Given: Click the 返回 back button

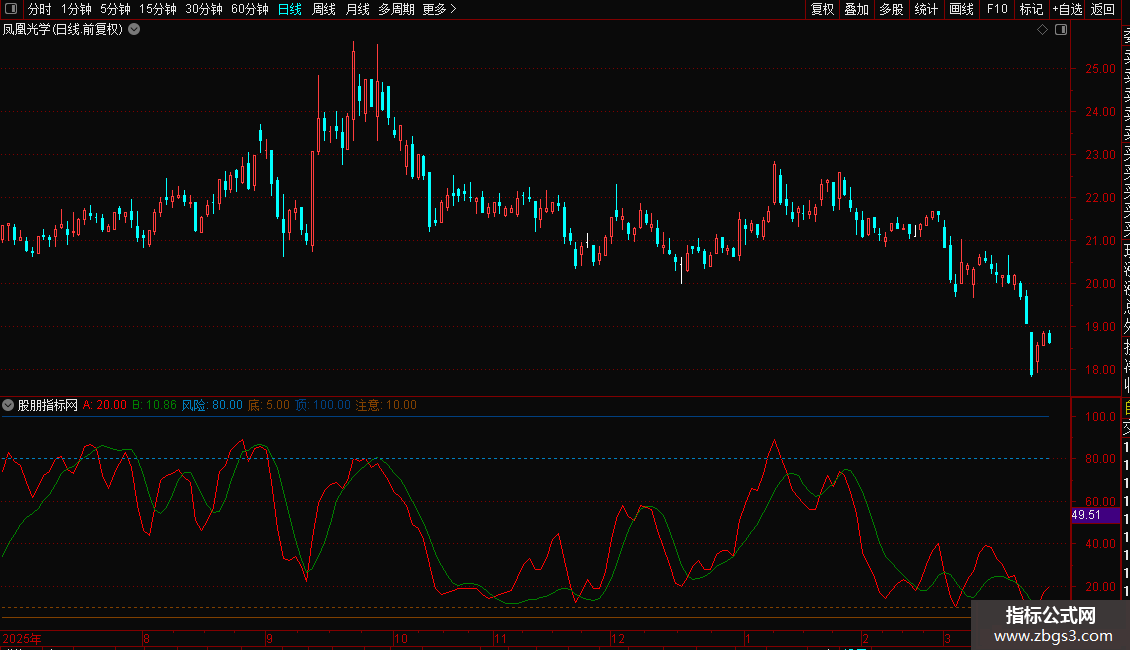Looking at the screenshot, I should point(1103,9).
